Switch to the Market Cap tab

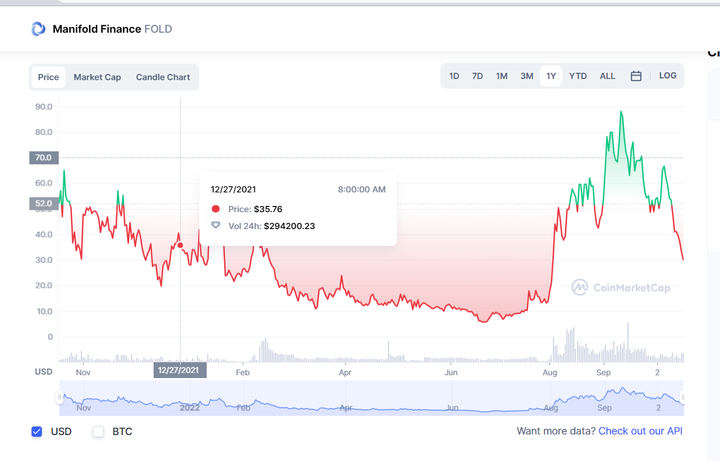coord(97,77)
